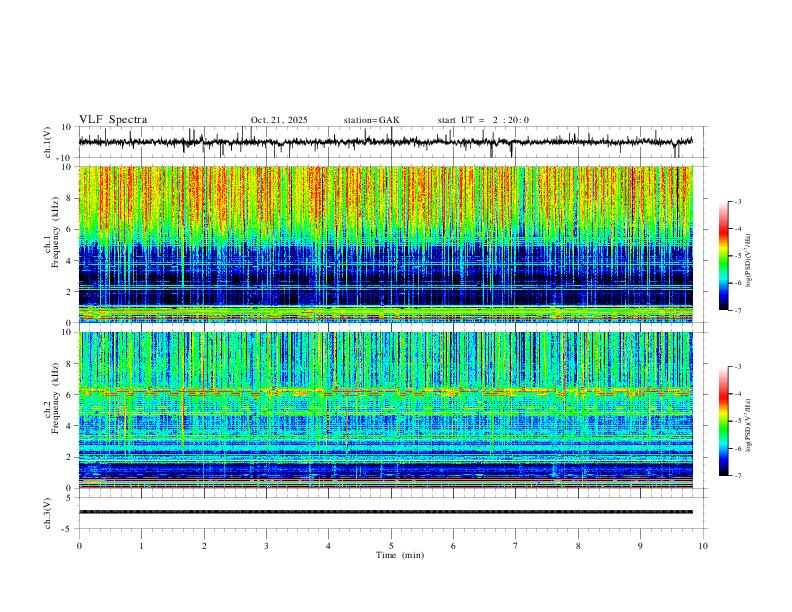Click the "start UT = 2:20:0" text
Image resolution: width=792 pixels, height=612 pixels.
point(483,120)
